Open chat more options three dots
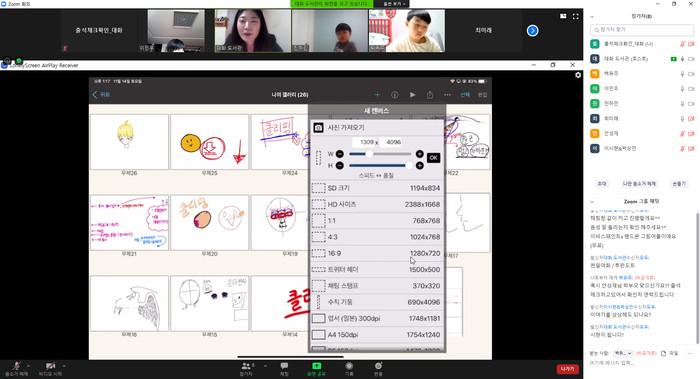This screenshot has width=700, height=379. (691, 353)
